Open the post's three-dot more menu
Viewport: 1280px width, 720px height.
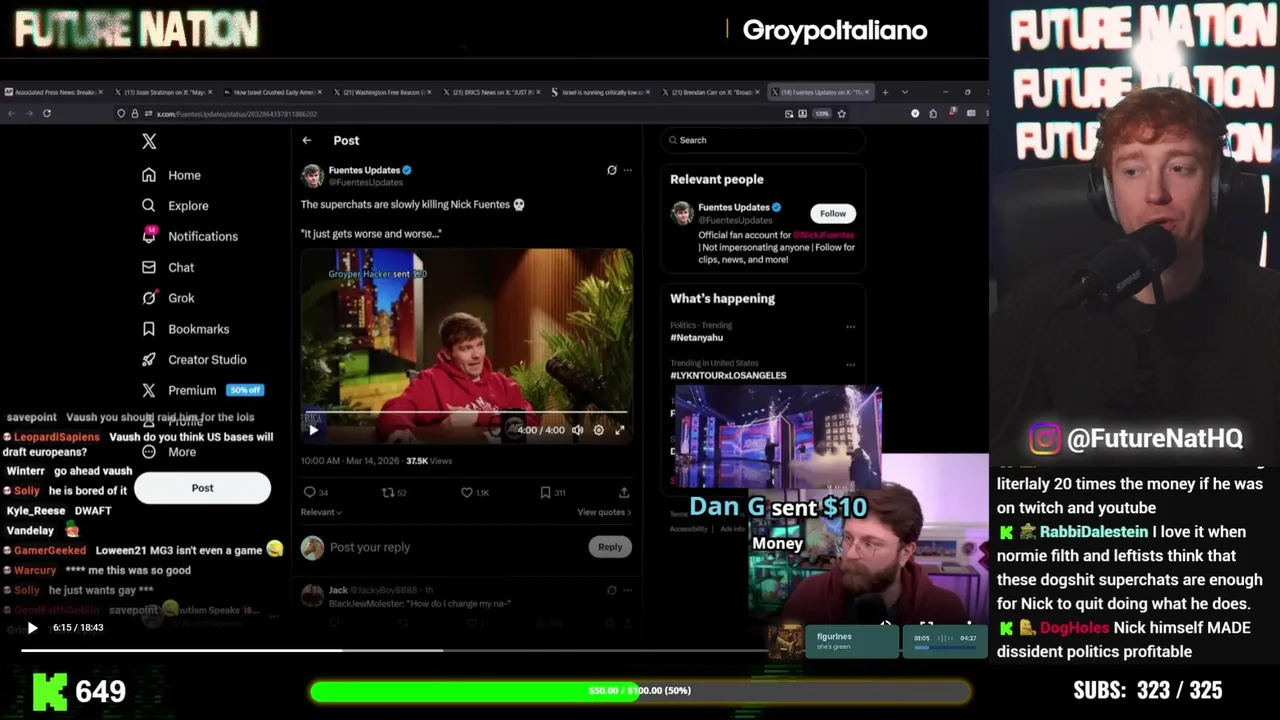[x=628, y=170]
